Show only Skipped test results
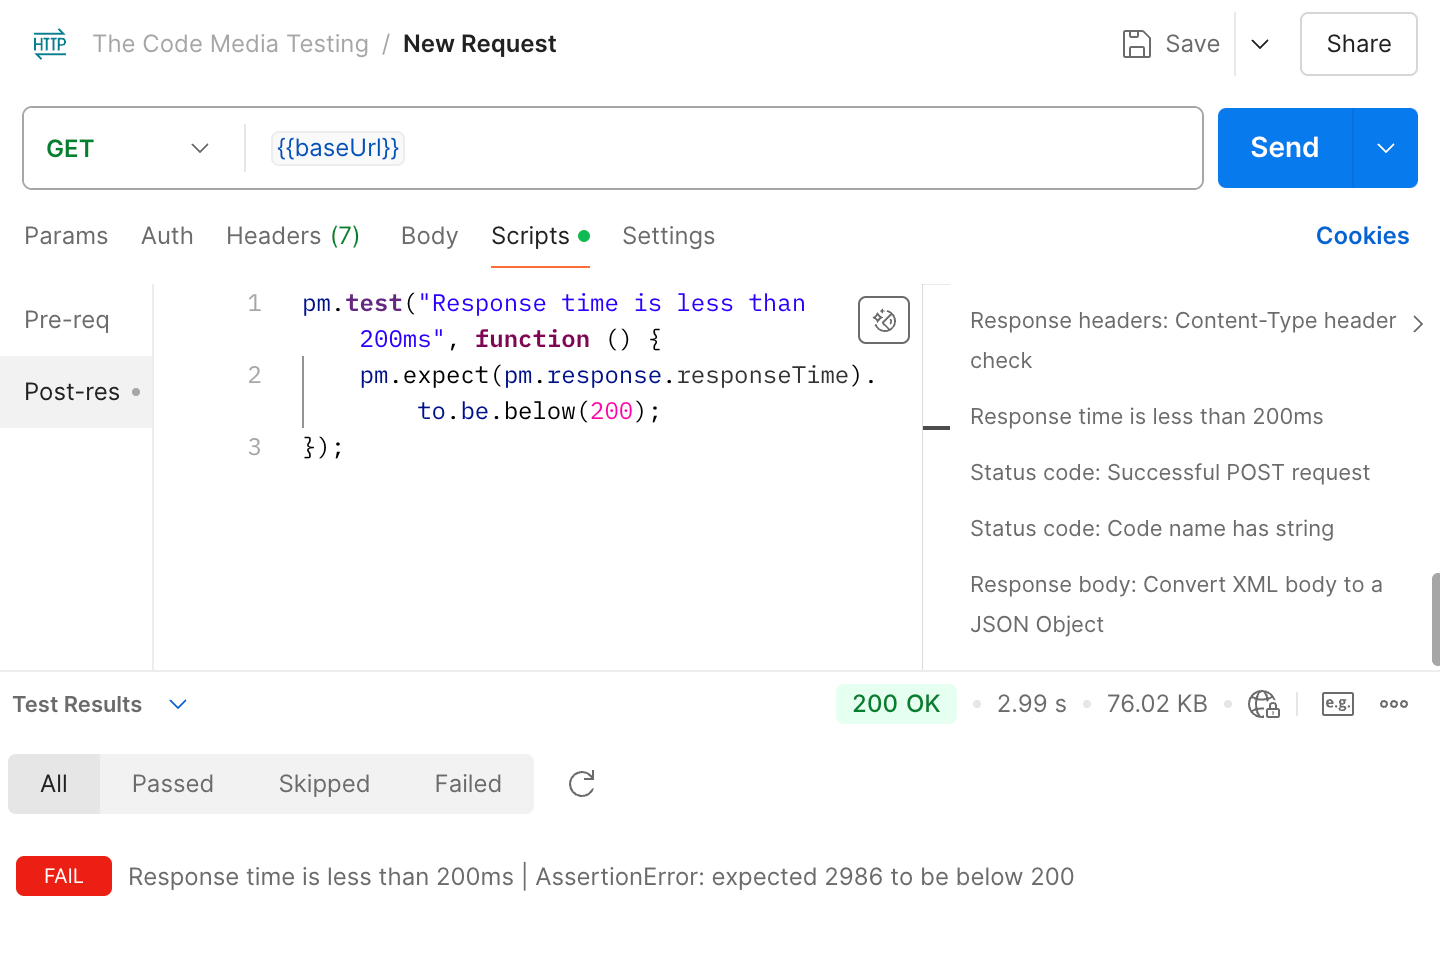Screen dimensions: 1440x956 [x=324, y=784]
